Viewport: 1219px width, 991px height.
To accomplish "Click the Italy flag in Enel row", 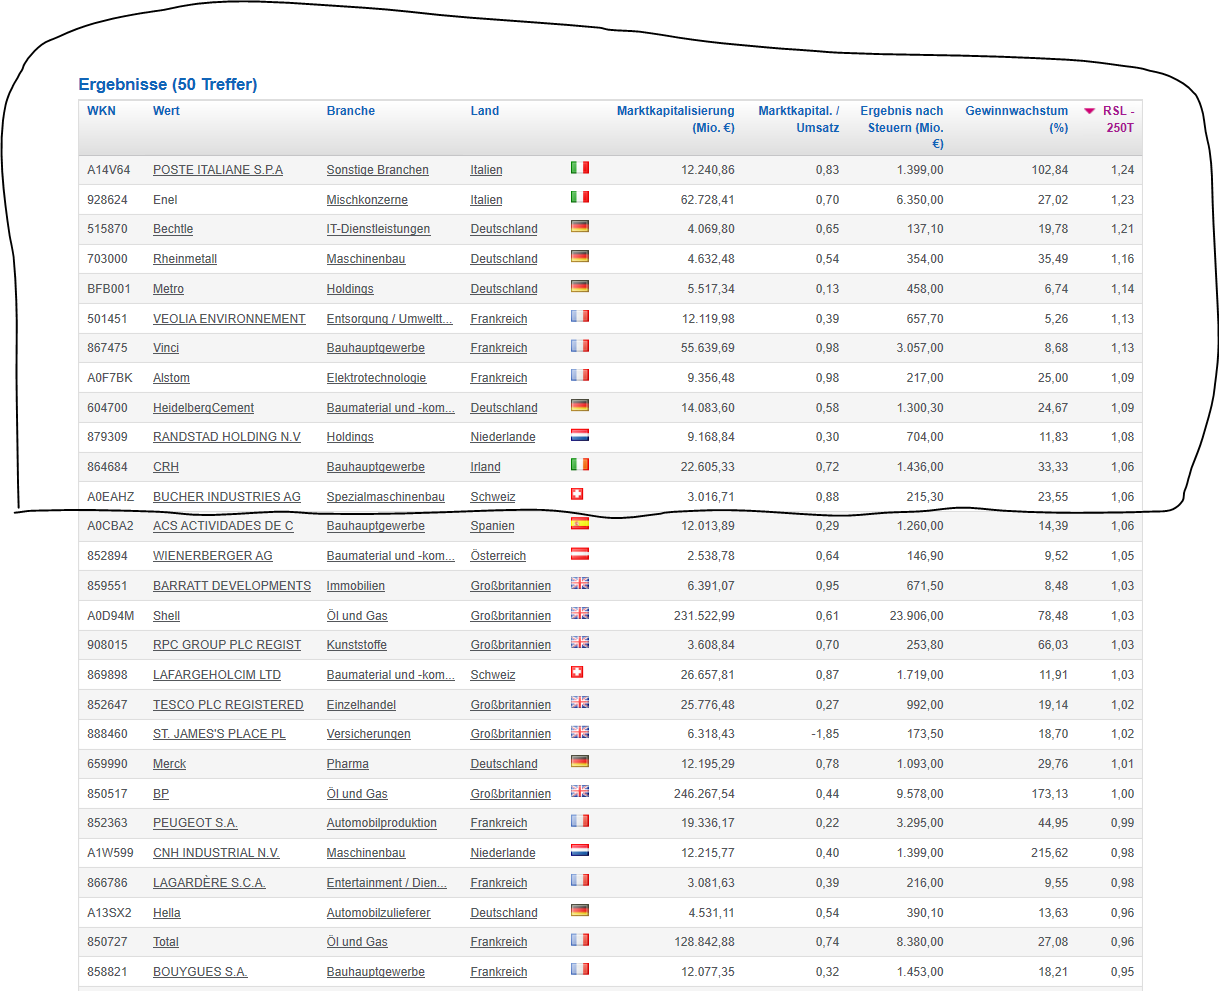I will coord(580,198).
